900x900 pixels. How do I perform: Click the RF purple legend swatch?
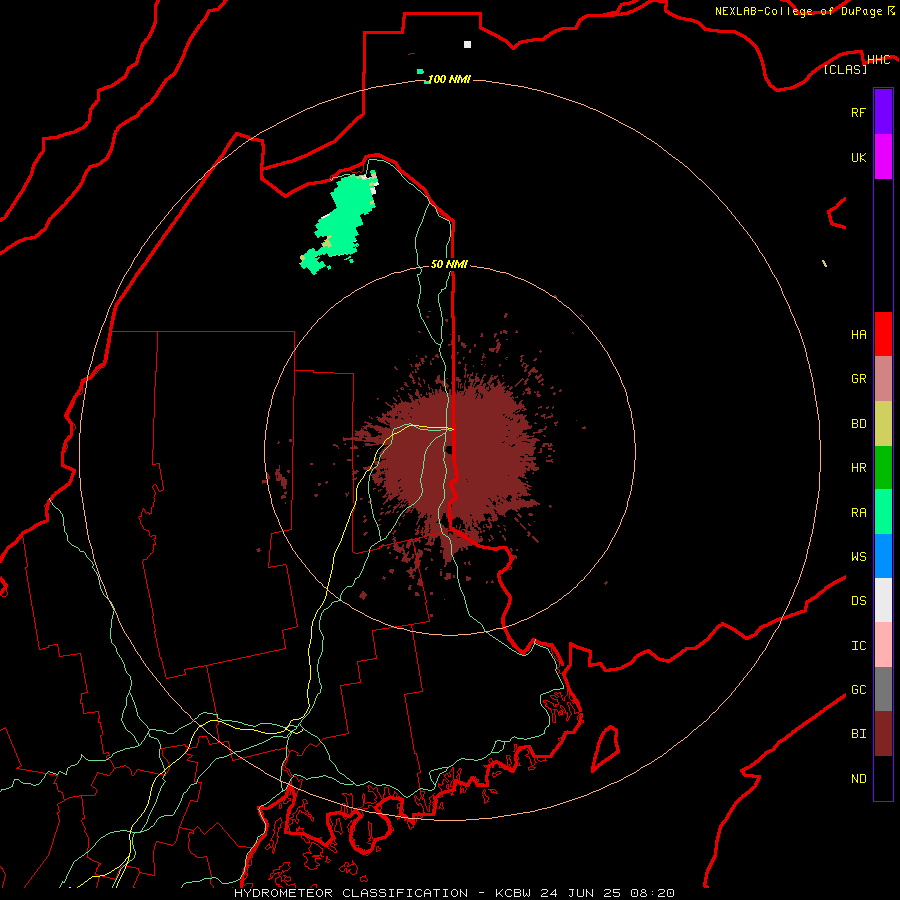click(883, 111)
